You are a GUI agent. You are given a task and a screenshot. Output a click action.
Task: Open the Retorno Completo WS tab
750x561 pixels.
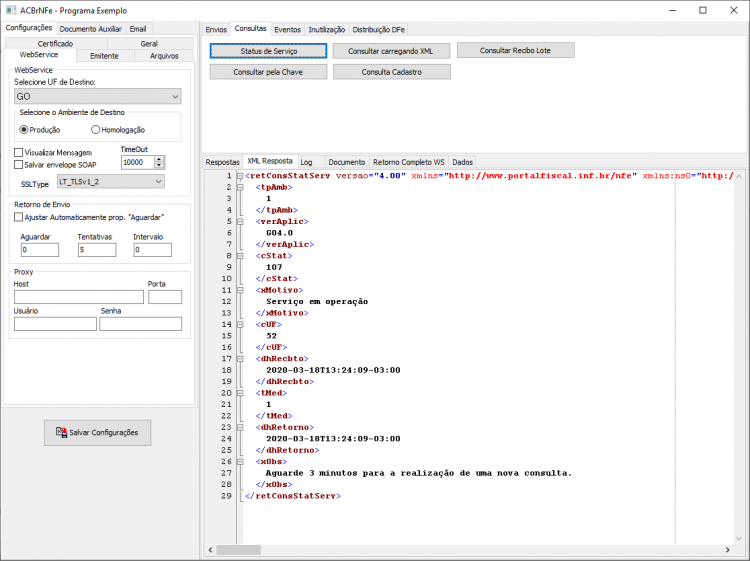[x=409, y=162]
